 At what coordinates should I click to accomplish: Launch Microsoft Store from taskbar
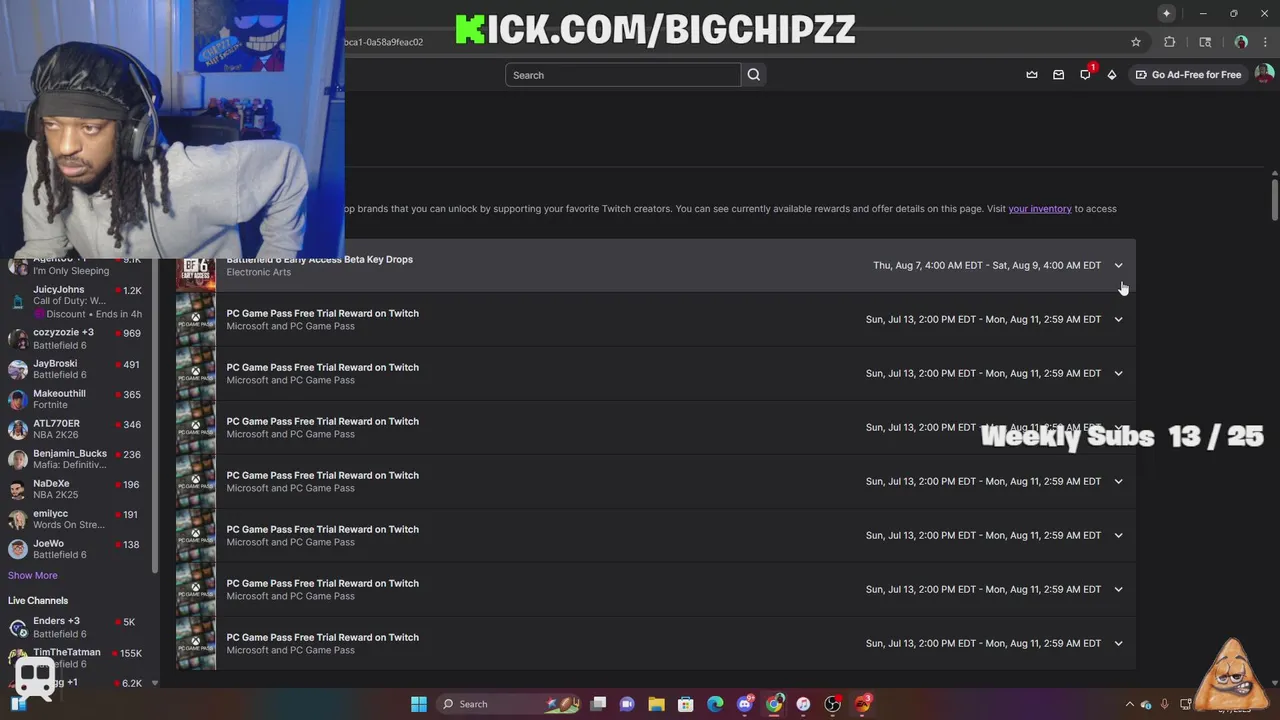(686, 704)
